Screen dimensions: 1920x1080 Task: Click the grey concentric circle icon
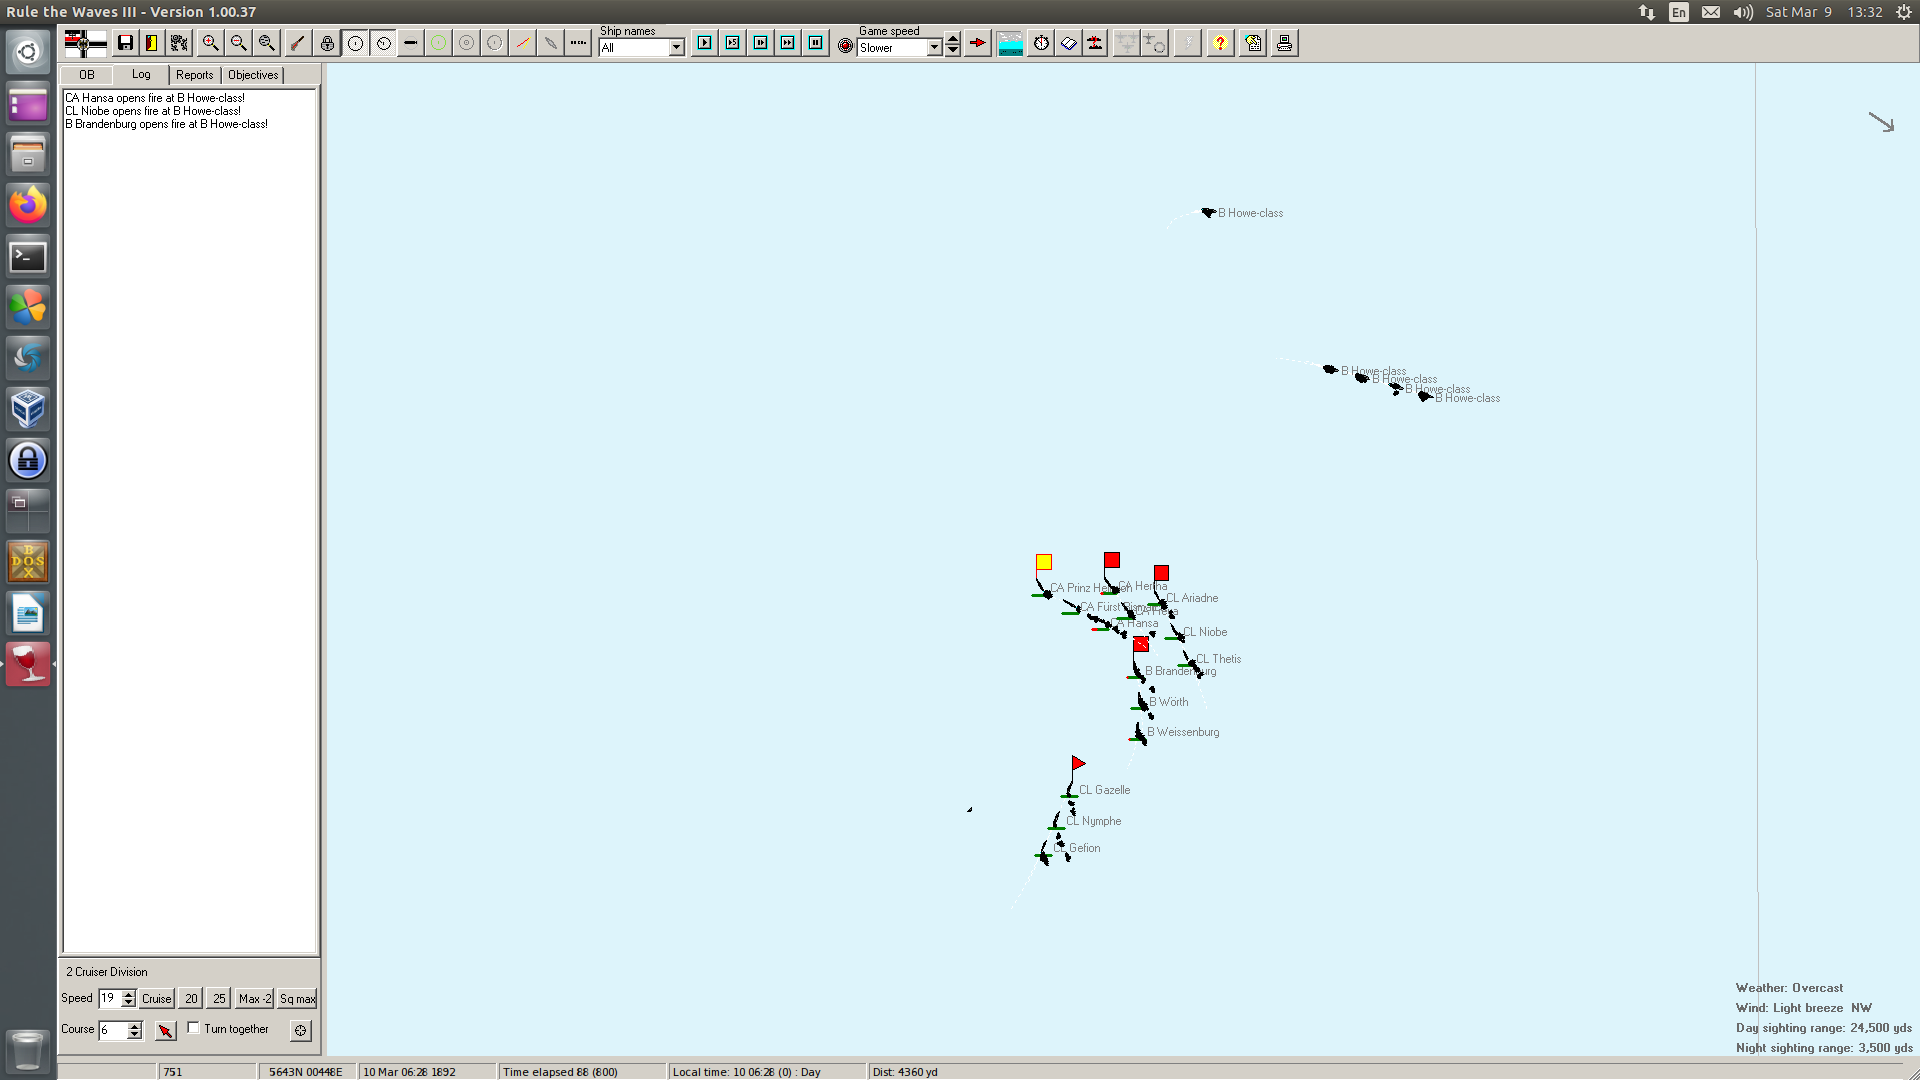pyautogui.click(x=466, y=43)
